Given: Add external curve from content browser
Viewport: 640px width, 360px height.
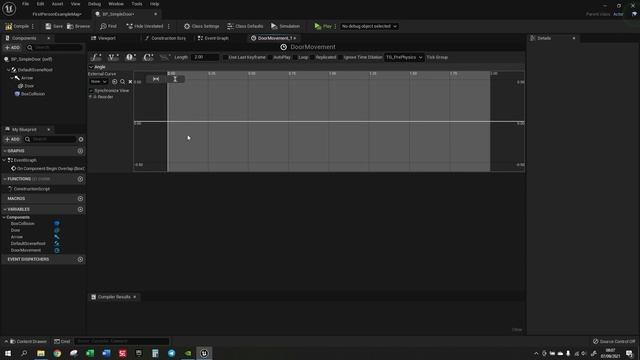Looking at the screenshot, I should (x=165, y=57).
